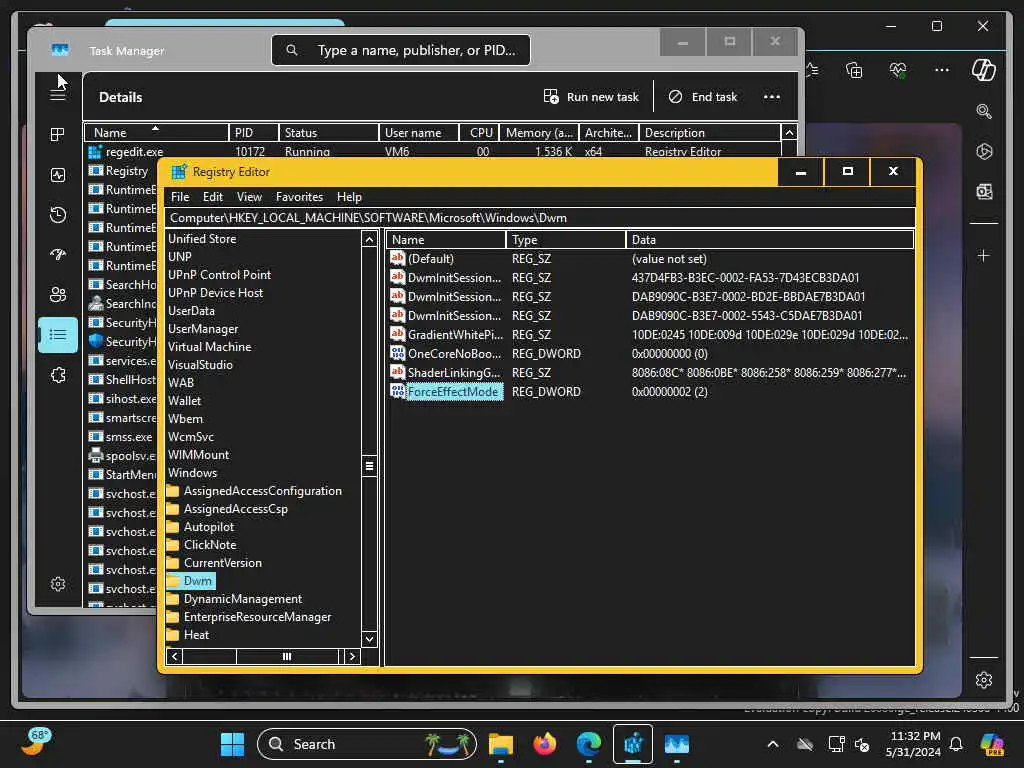
Task: Open File menu in Registry Editor
Action: (x=180, y=197)
